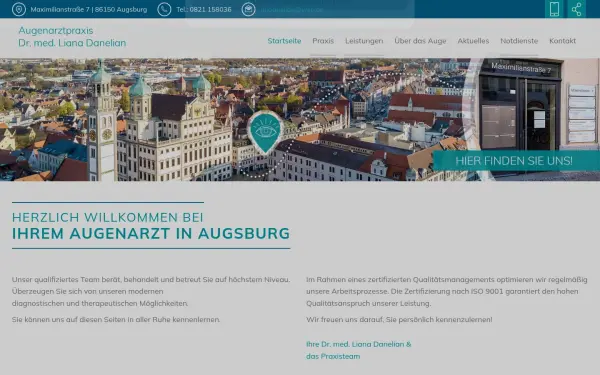The height and width of the screenshot is (375, 600).
Task: Click the eye map pin on the city photo
Action: 265,132
